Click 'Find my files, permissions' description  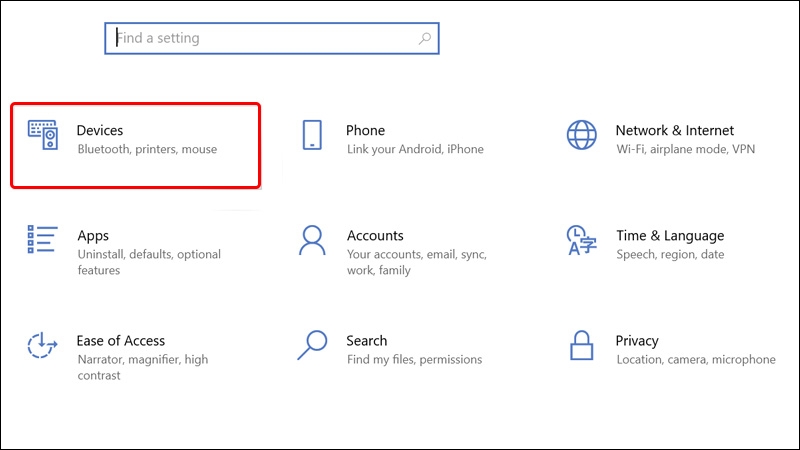[x=414, y=360]
